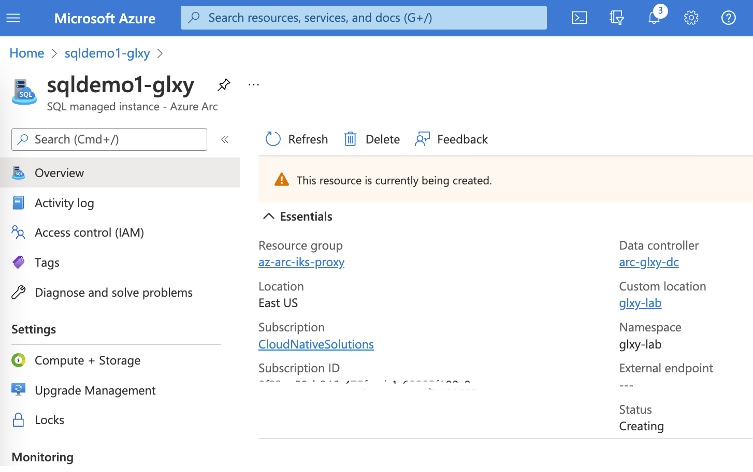Open custom location glxy-lab link

pyautogui.click(x=640, y=303)
